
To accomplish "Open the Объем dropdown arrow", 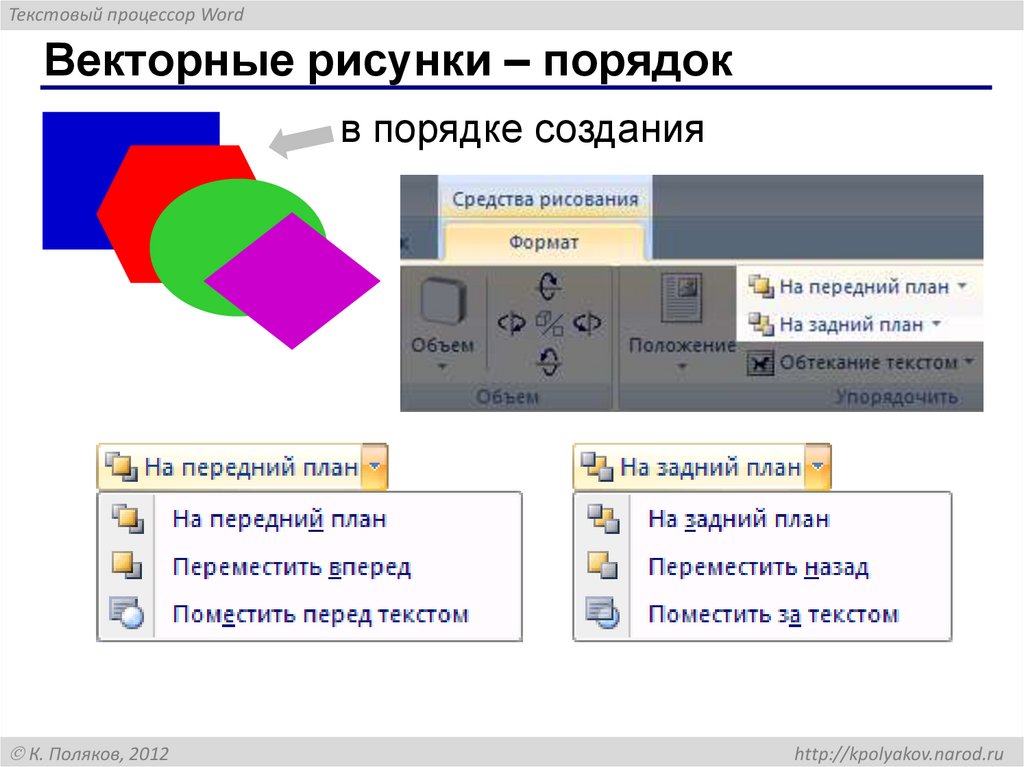I will (x=442, y=365).
